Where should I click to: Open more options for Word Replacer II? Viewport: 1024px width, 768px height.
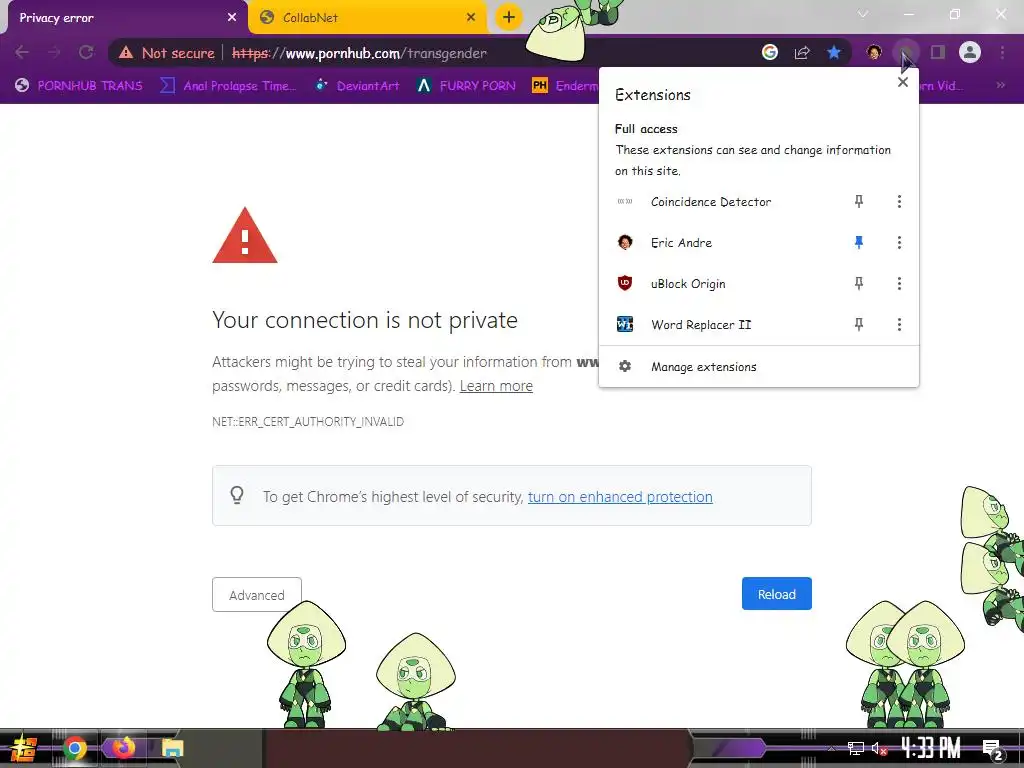[899, 325]
